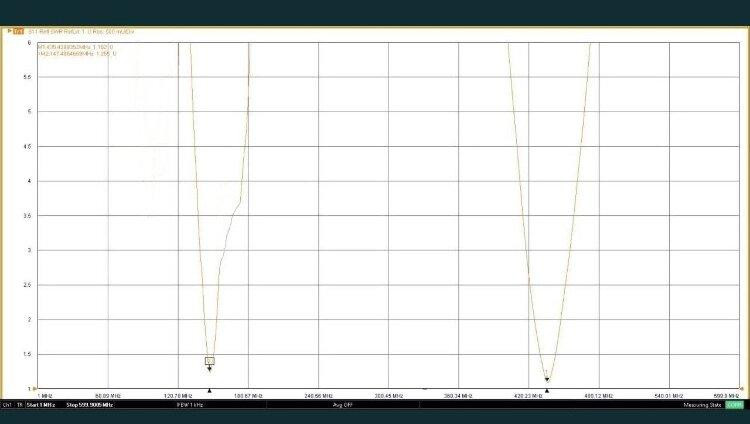Click the active trace arrow beside Tr1
Viewport: 750px width, 424px height.
[x=9, y=32]
